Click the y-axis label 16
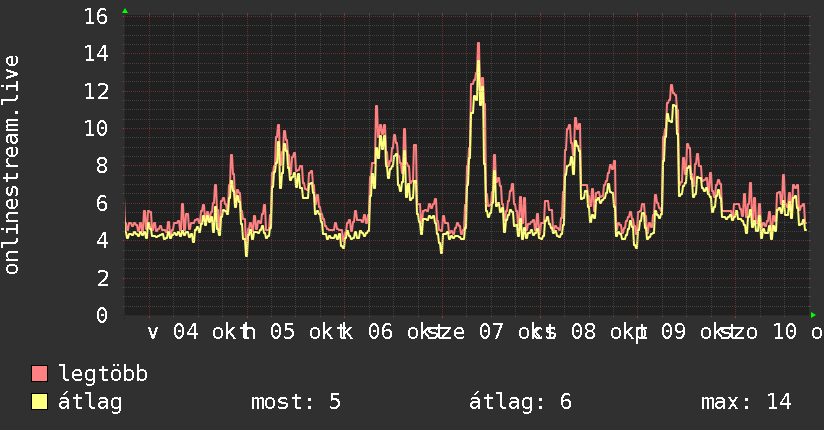 pyautogui.click(x=96, y=16)
